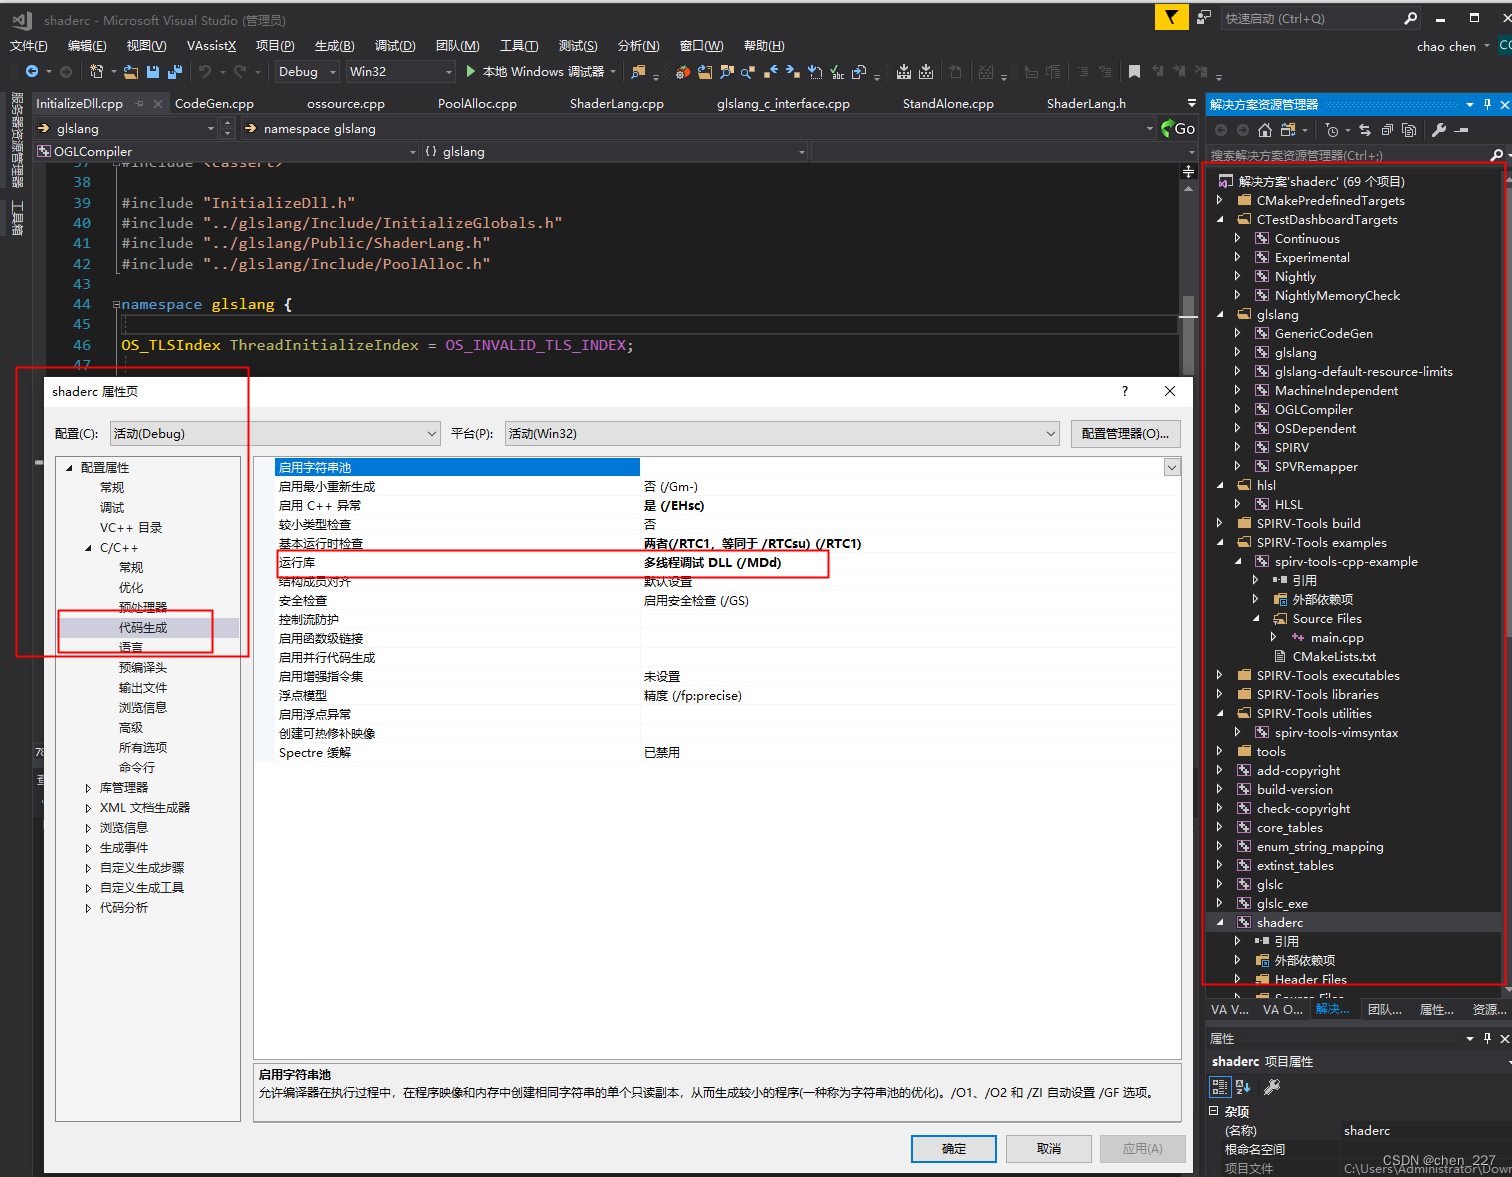1512x1177 pixels.
Task: Click the Pending Changes Filter clock icon
Action: coord(1332,130)
